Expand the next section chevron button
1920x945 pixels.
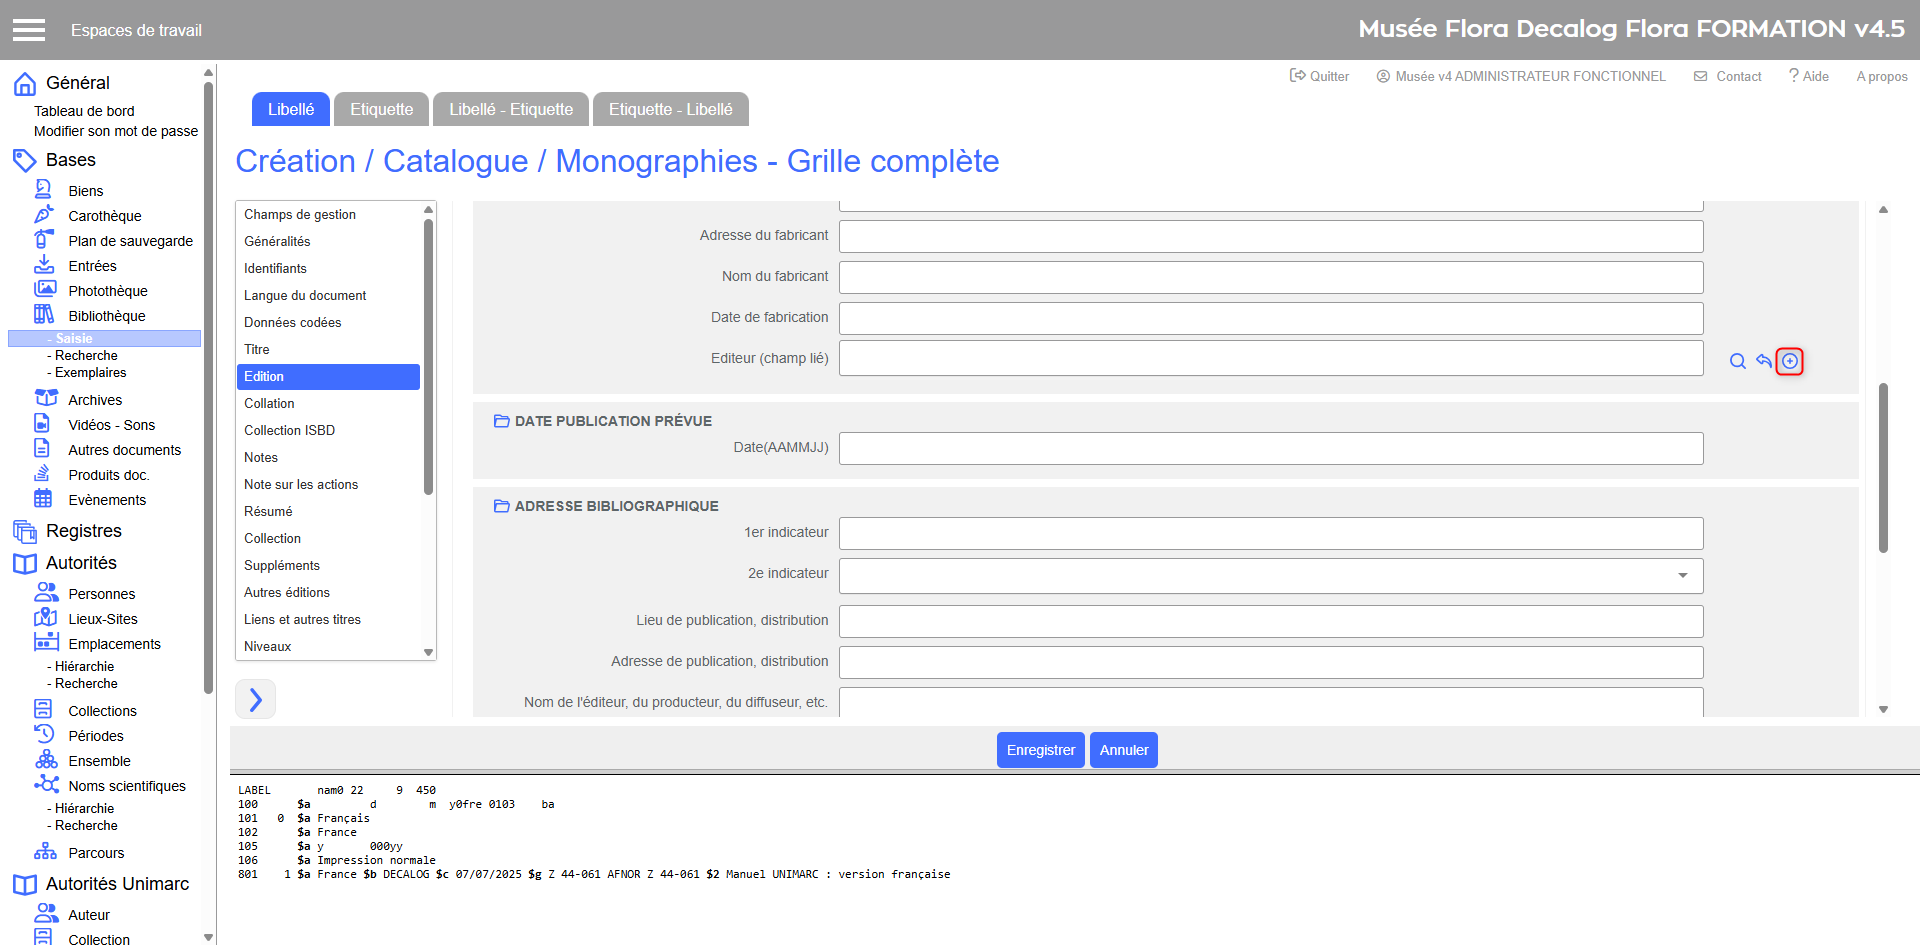[x=255, y=699]
